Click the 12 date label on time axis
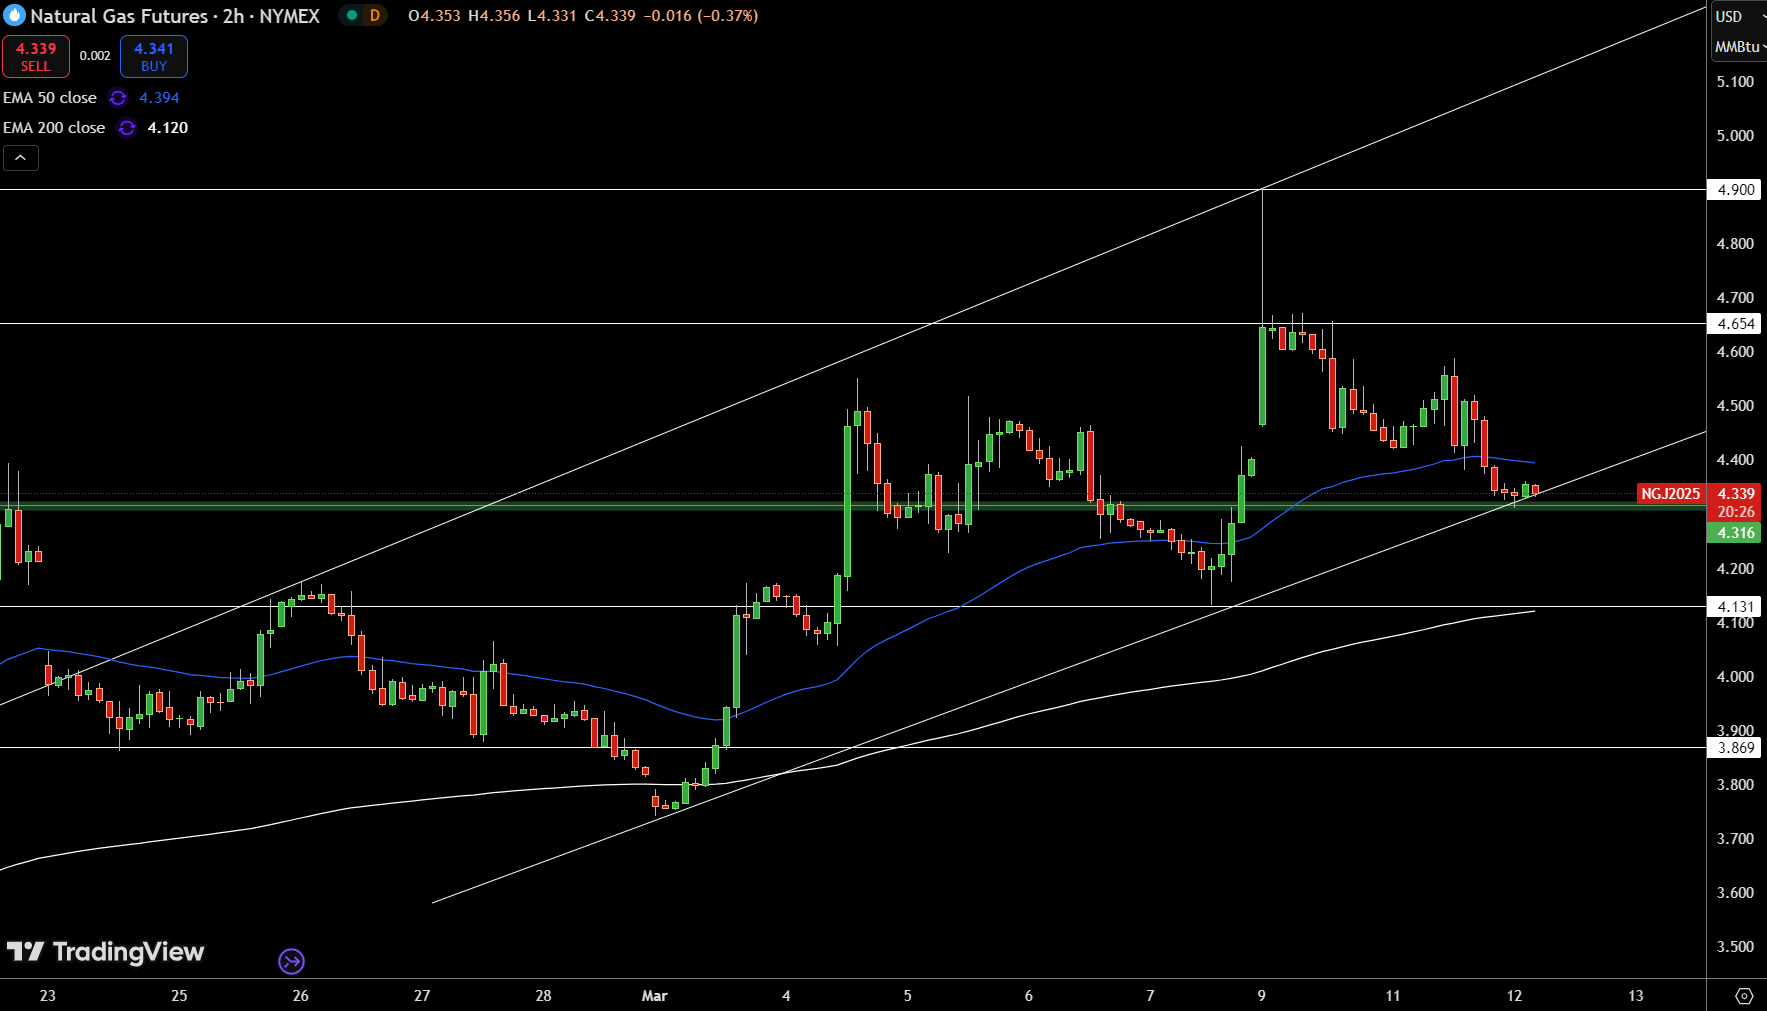The image size is (1767, 1011). (x=1514, y=996)
